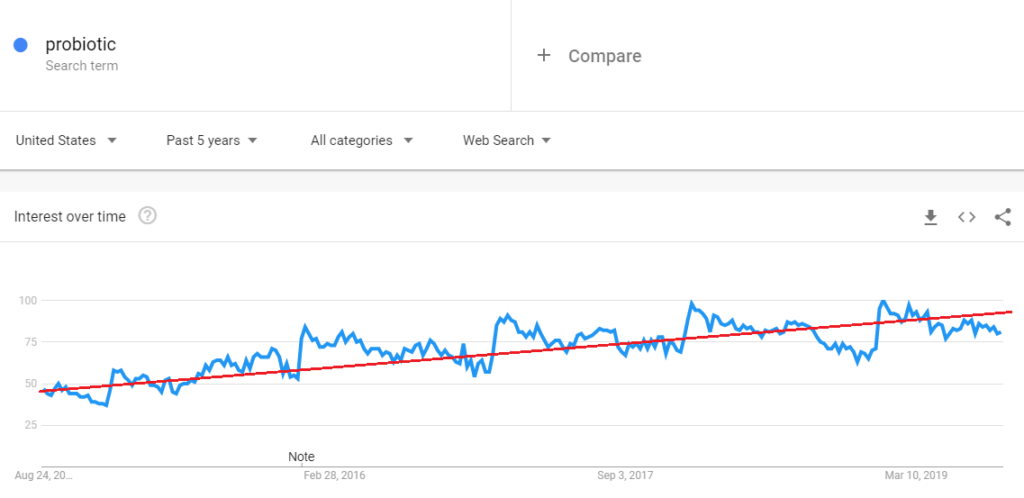Open the All categories dropdown
Screen dimensions: 1024x498
tap(362, 140)
